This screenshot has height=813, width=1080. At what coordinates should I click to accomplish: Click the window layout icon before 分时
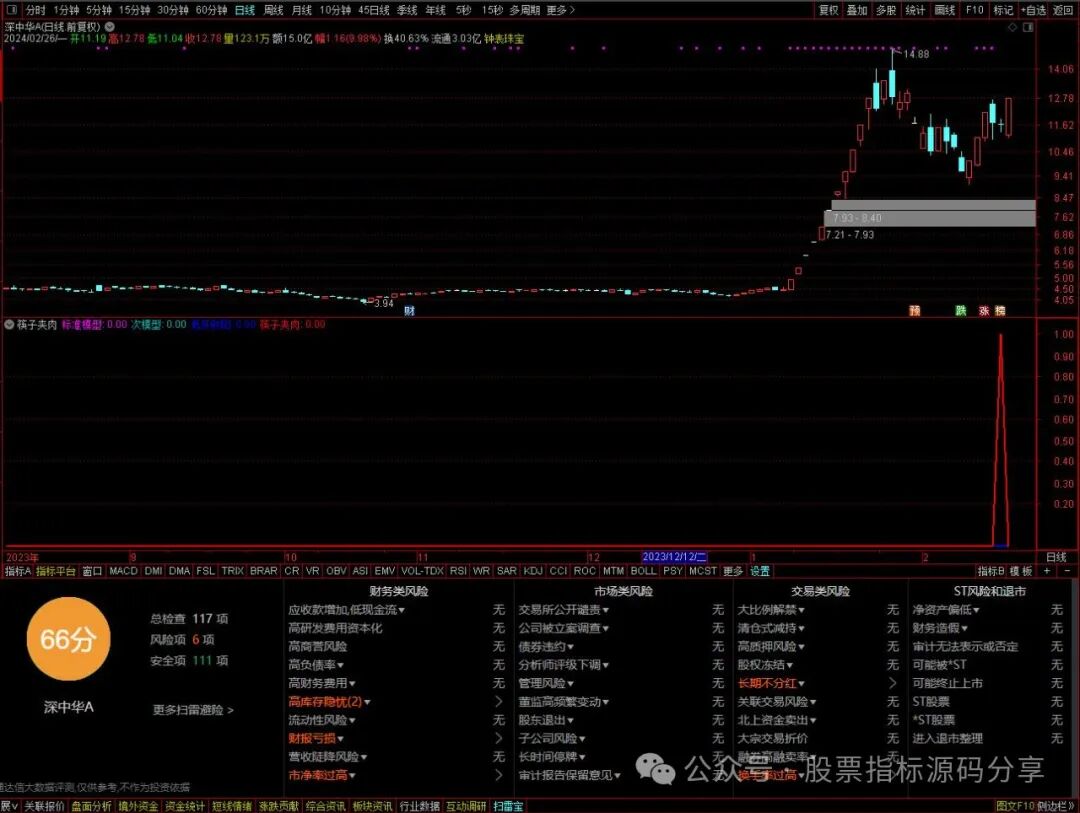click(x=11, y=10)
